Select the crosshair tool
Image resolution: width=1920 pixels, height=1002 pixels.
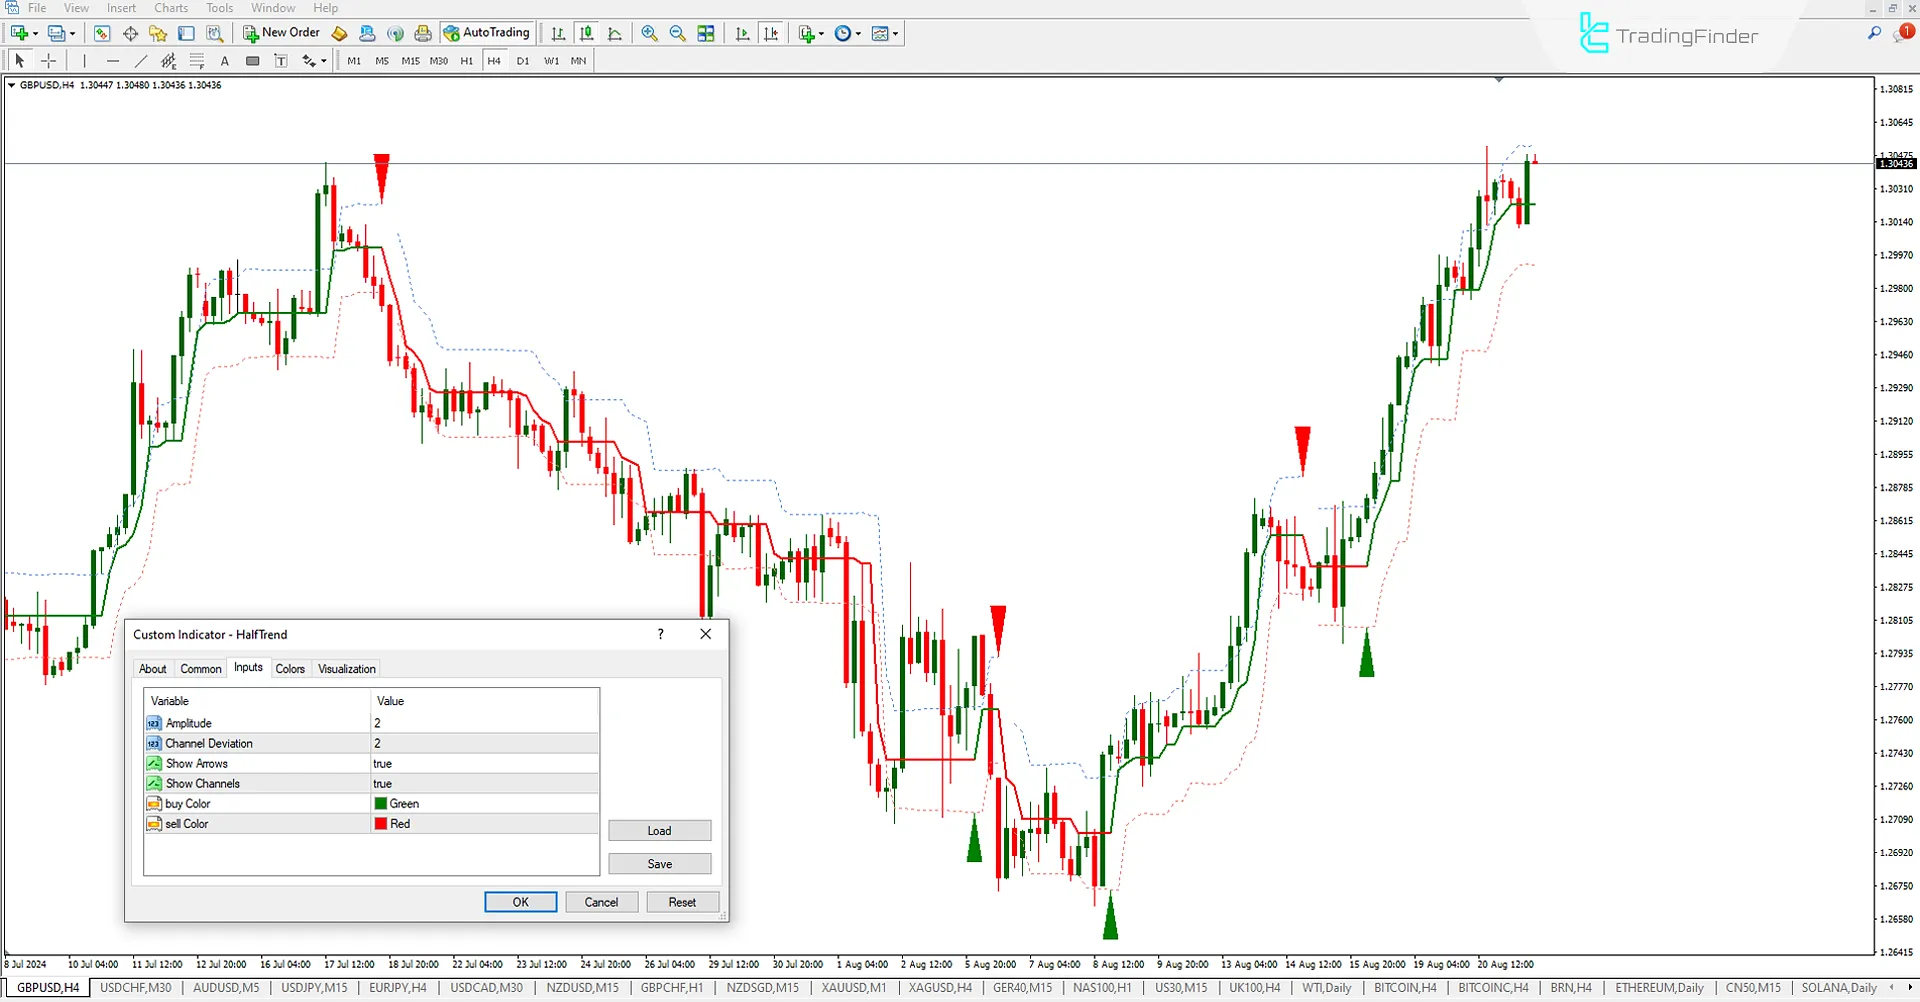coord(48,60)
